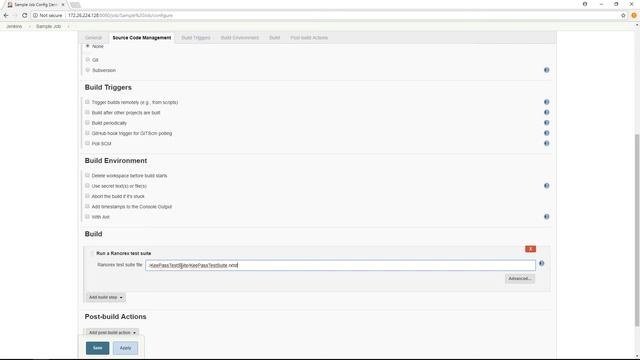
Task: Close the Sample Job Config browser tab
Action: [62, 4]
